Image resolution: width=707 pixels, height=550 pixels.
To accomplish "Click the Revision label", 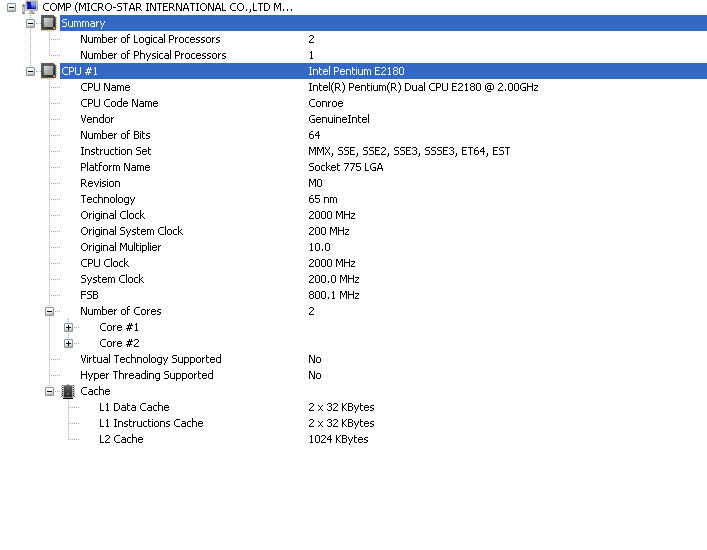I will [x=100, y=183].
